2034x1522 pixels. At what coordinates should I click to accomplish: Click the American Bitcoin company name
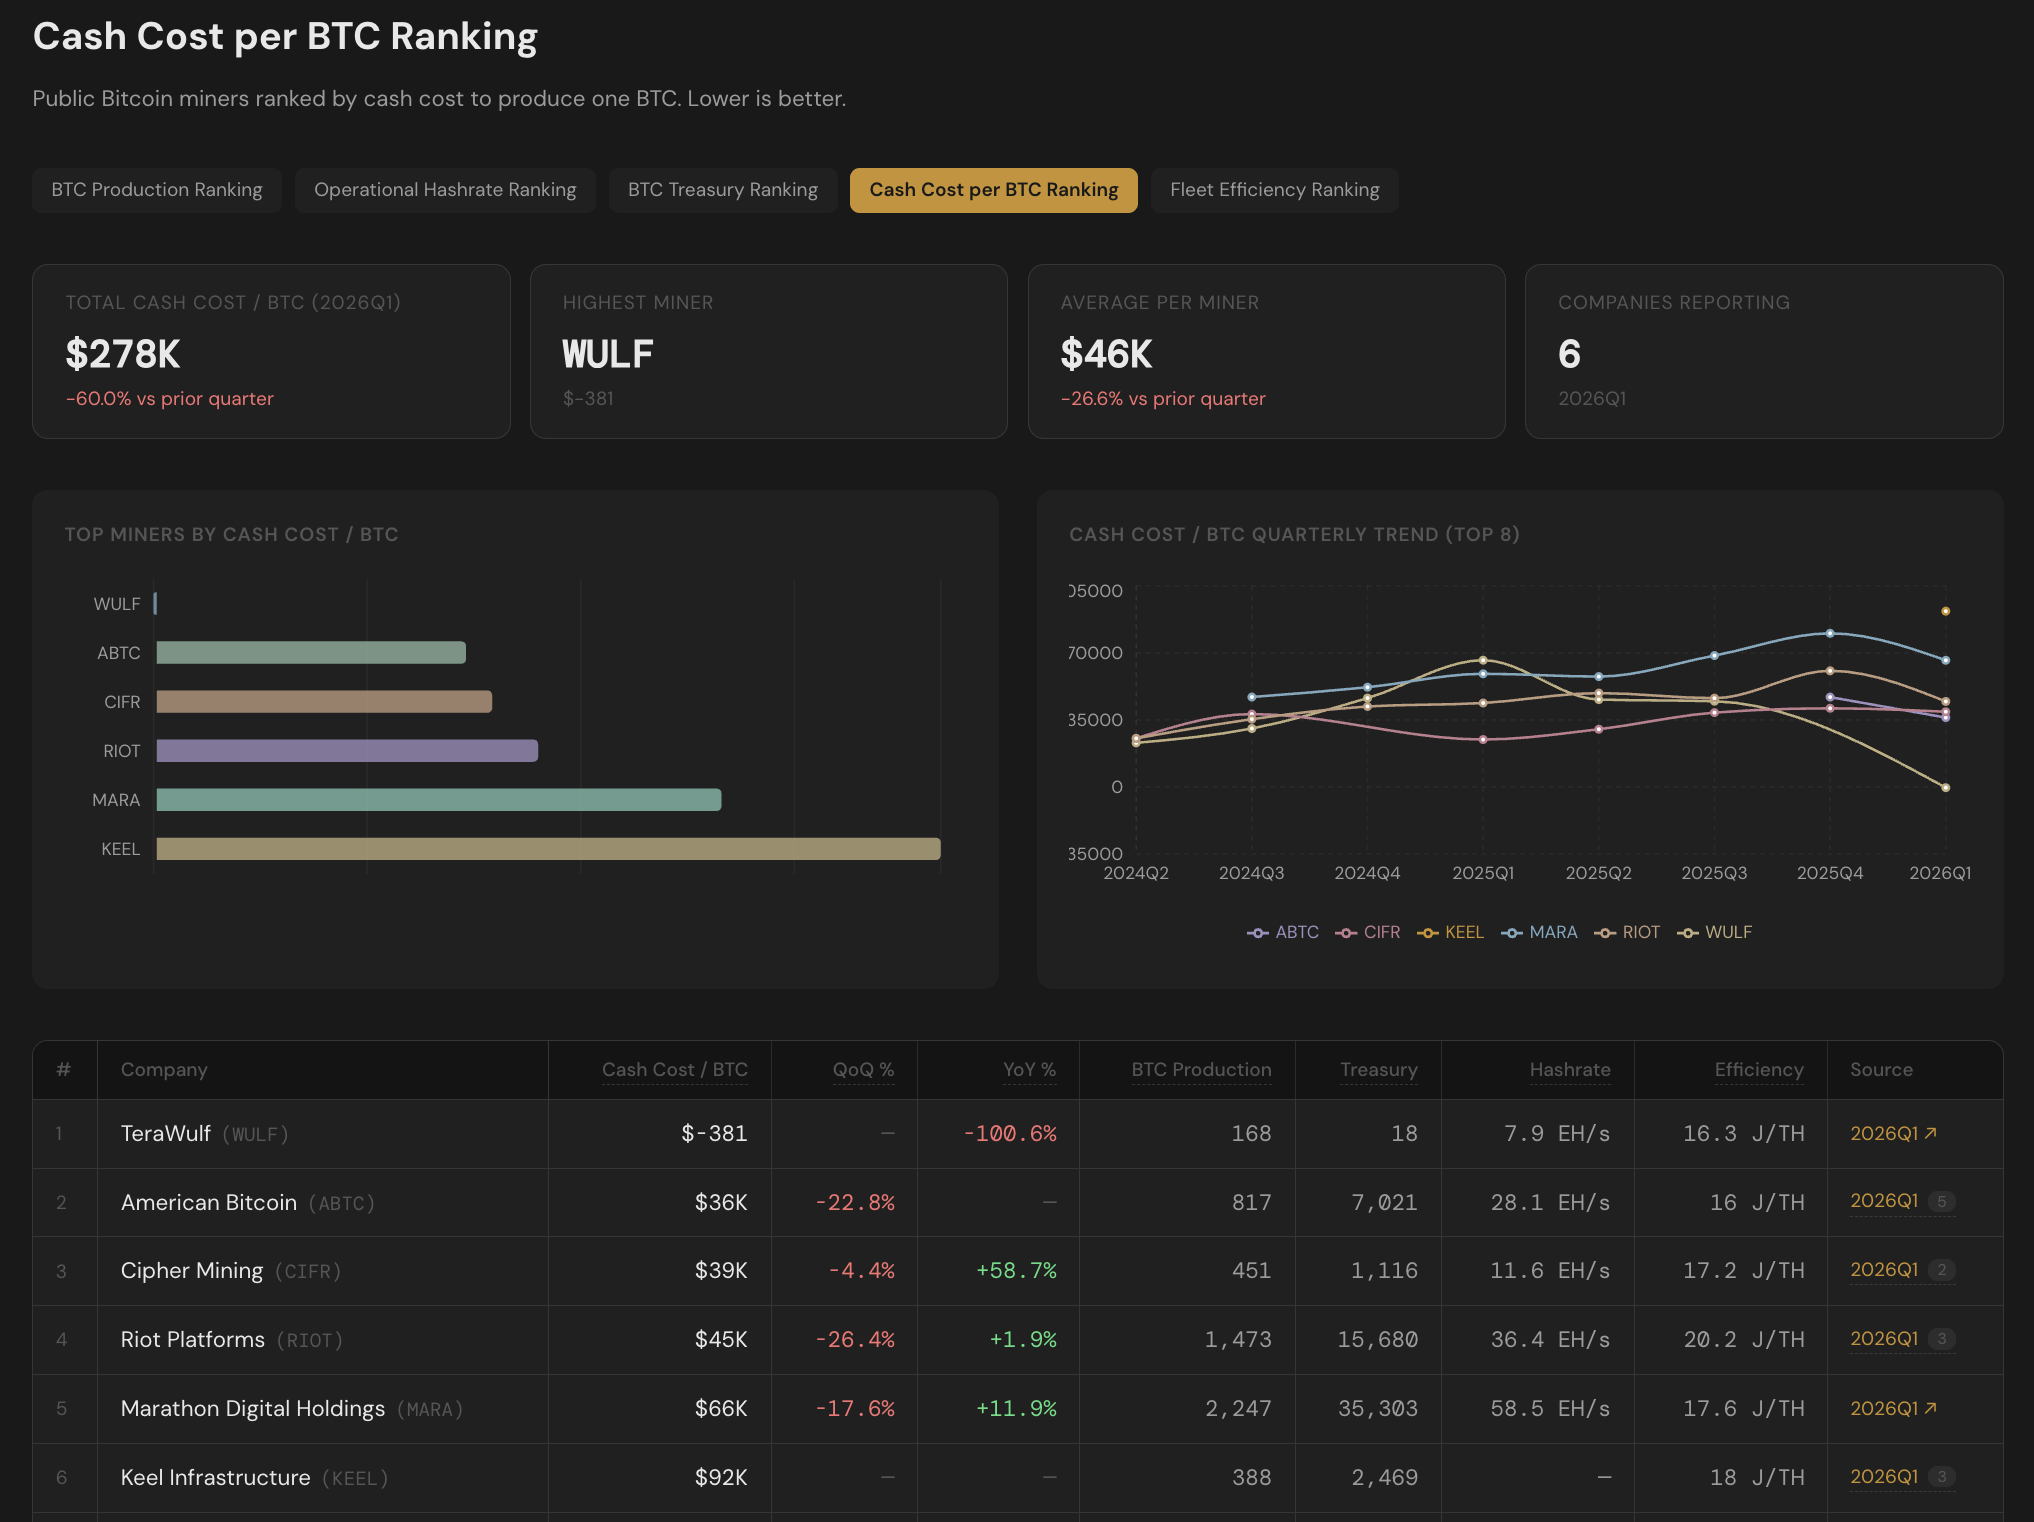click(209, 1202)
